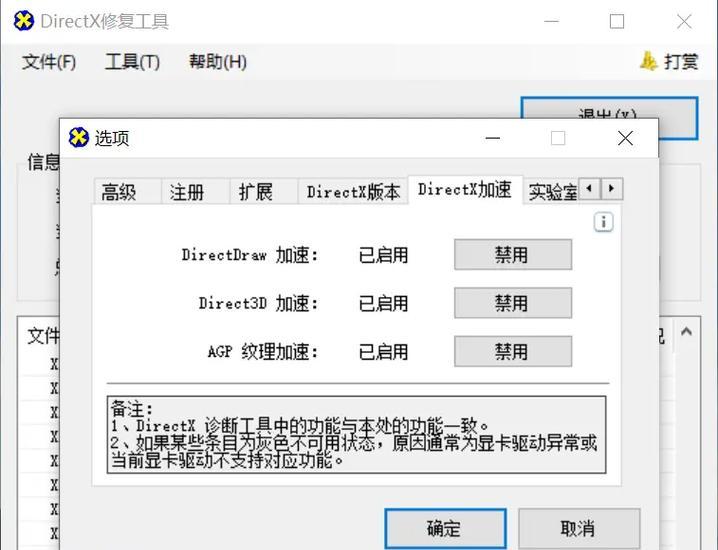Disable Direct3D 加速 with 禁用 button
This screenshot has height=550, width=718.
(513, 303)
